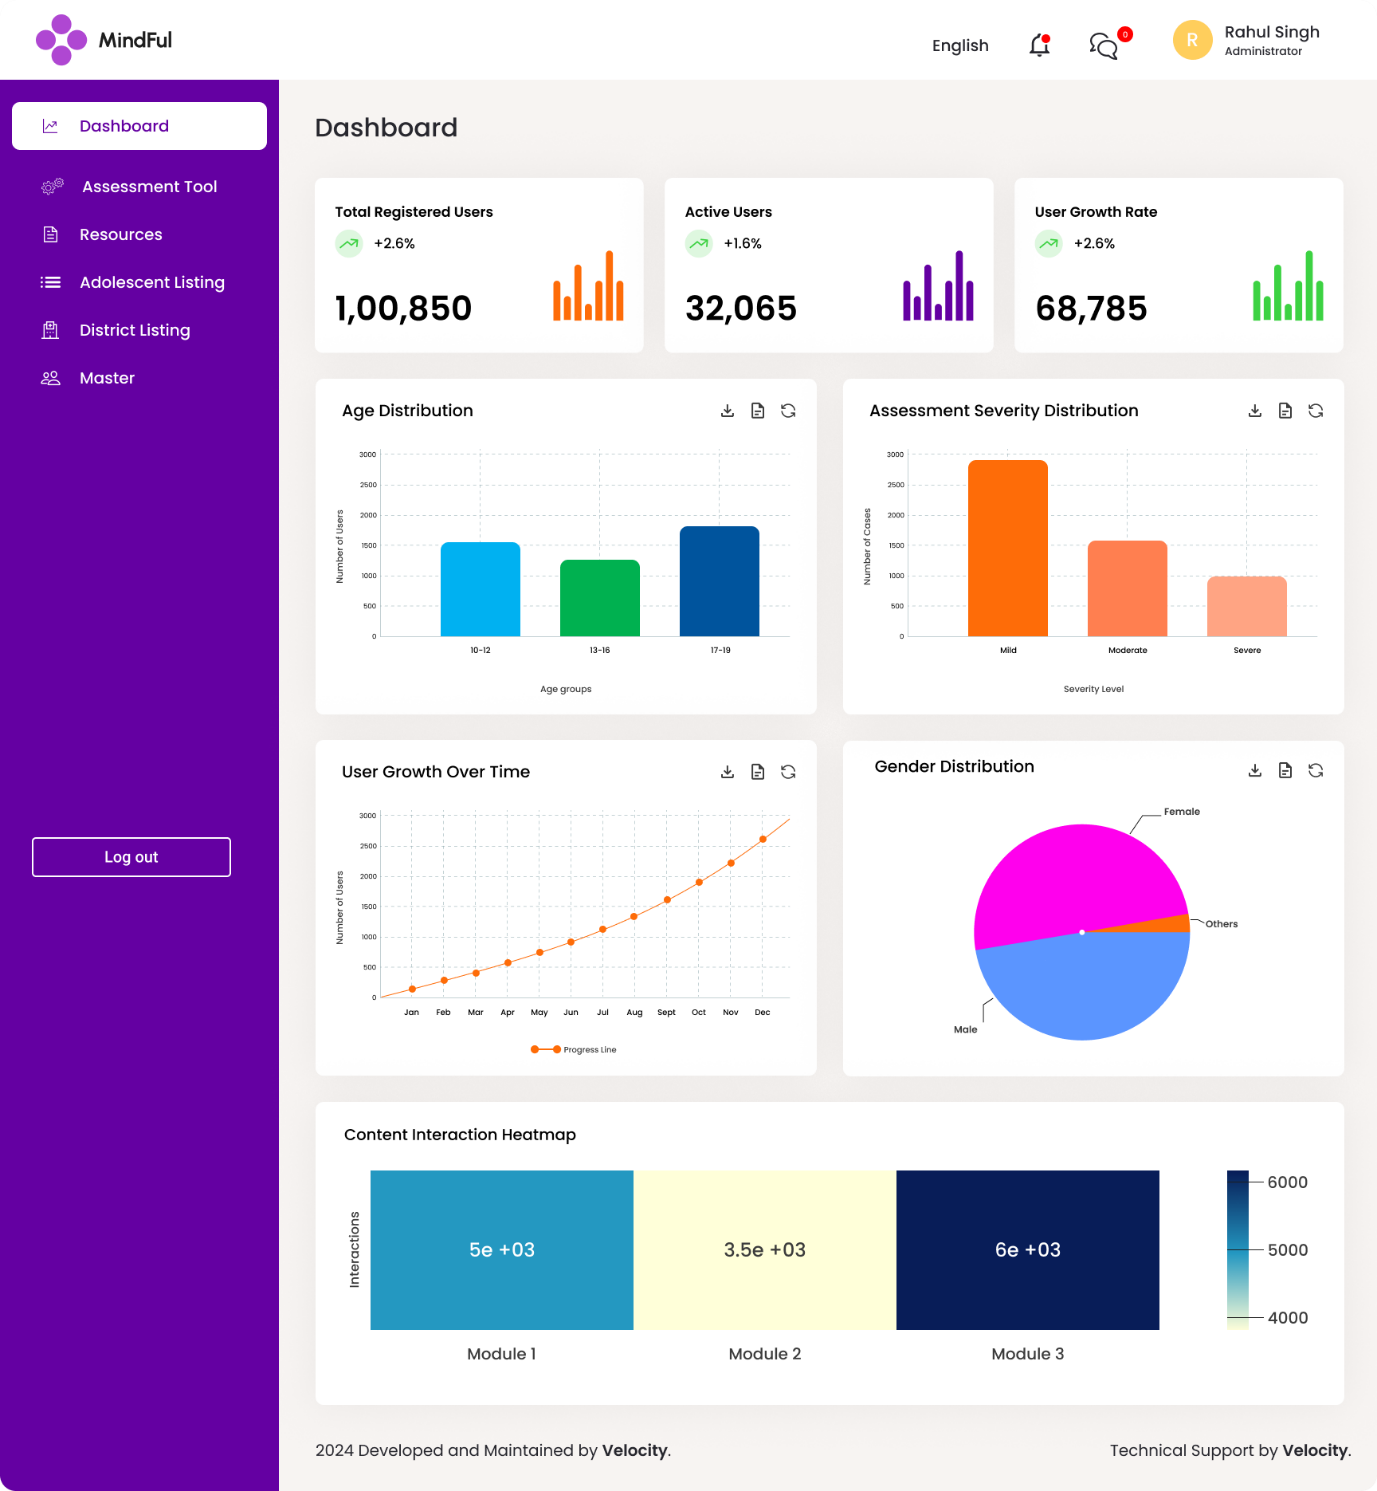
Task: Open the Rahul Singh profile menu
Action: (x=1248, y=40)
